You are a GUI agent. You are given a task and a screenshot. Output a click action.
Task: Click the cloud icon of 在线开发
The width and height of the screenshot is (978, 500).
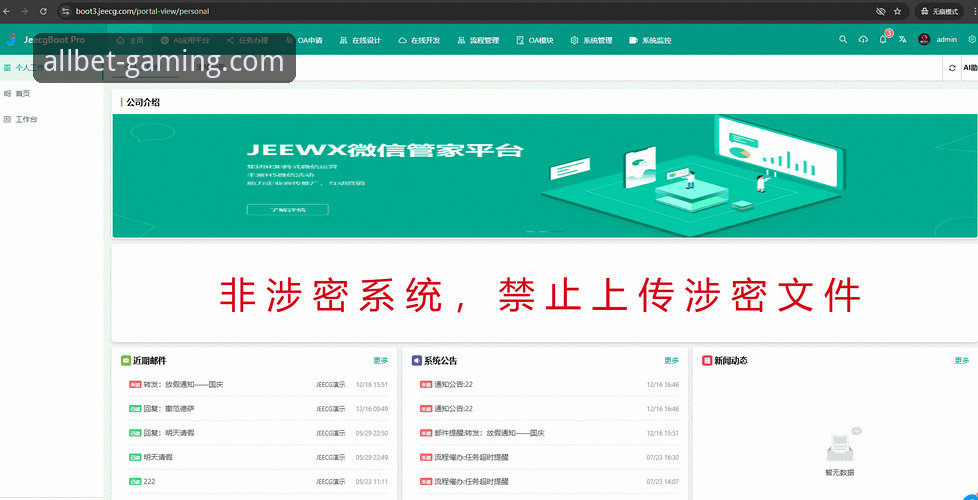click(402, 40)
